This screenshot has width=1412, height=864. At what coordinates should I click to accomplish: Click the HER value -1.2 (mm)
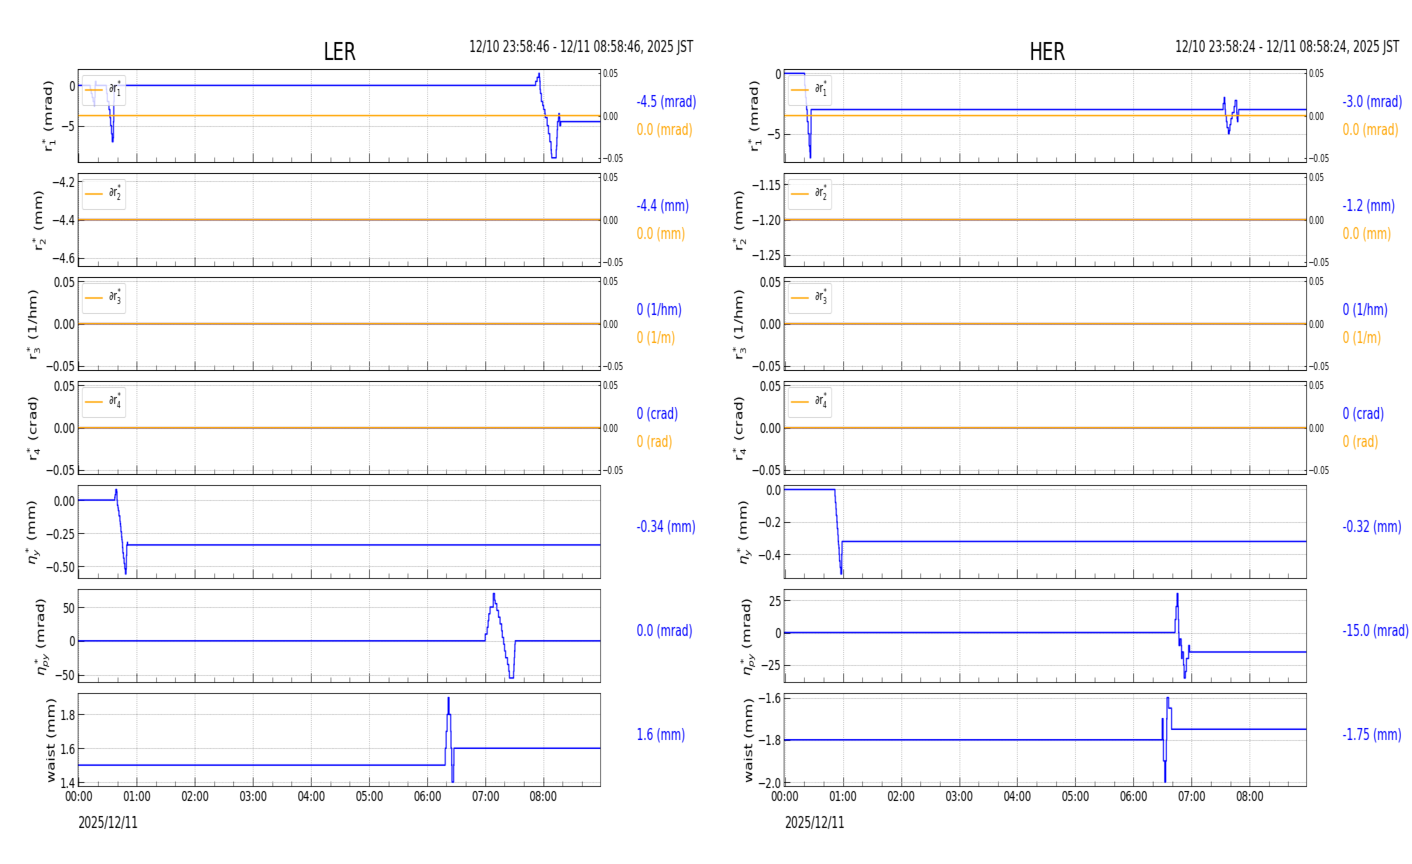click(x=1369, y=206)
